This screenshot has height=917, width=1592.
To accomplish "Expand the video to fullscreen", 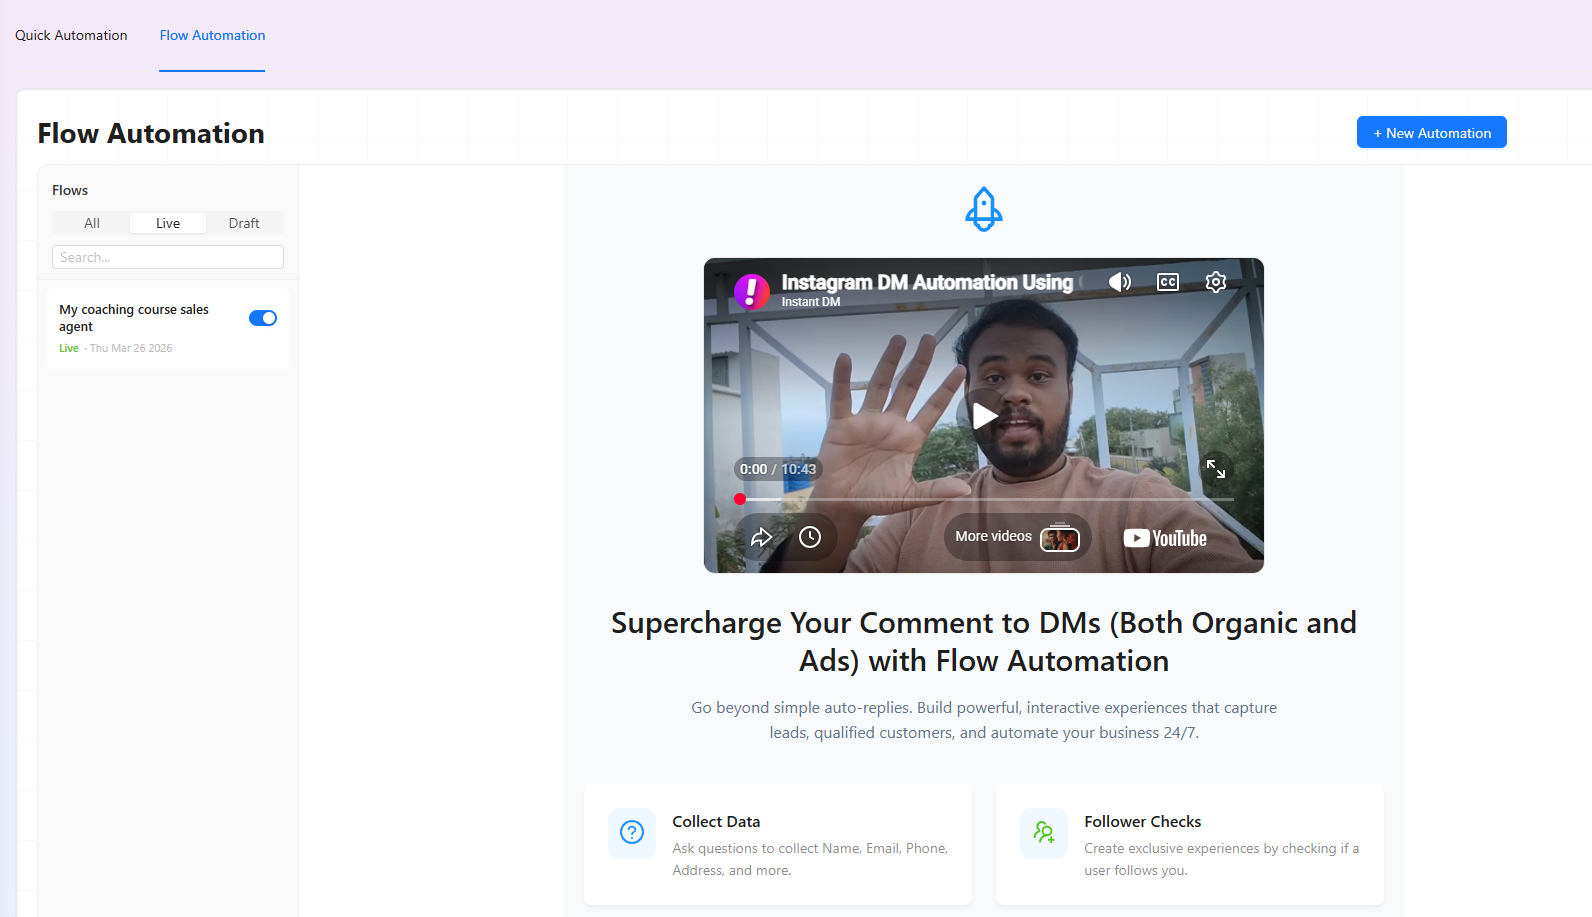I will [1216, 469].
